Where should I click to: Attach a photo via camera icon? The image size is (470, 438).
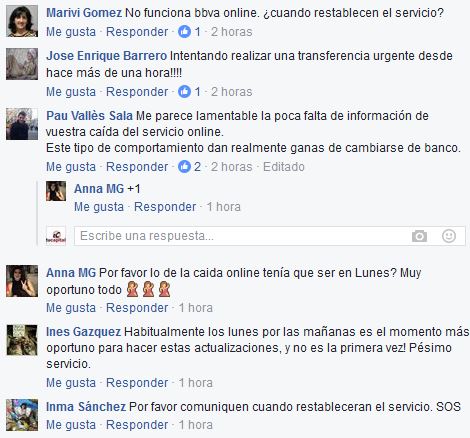[x=419, y=236]
